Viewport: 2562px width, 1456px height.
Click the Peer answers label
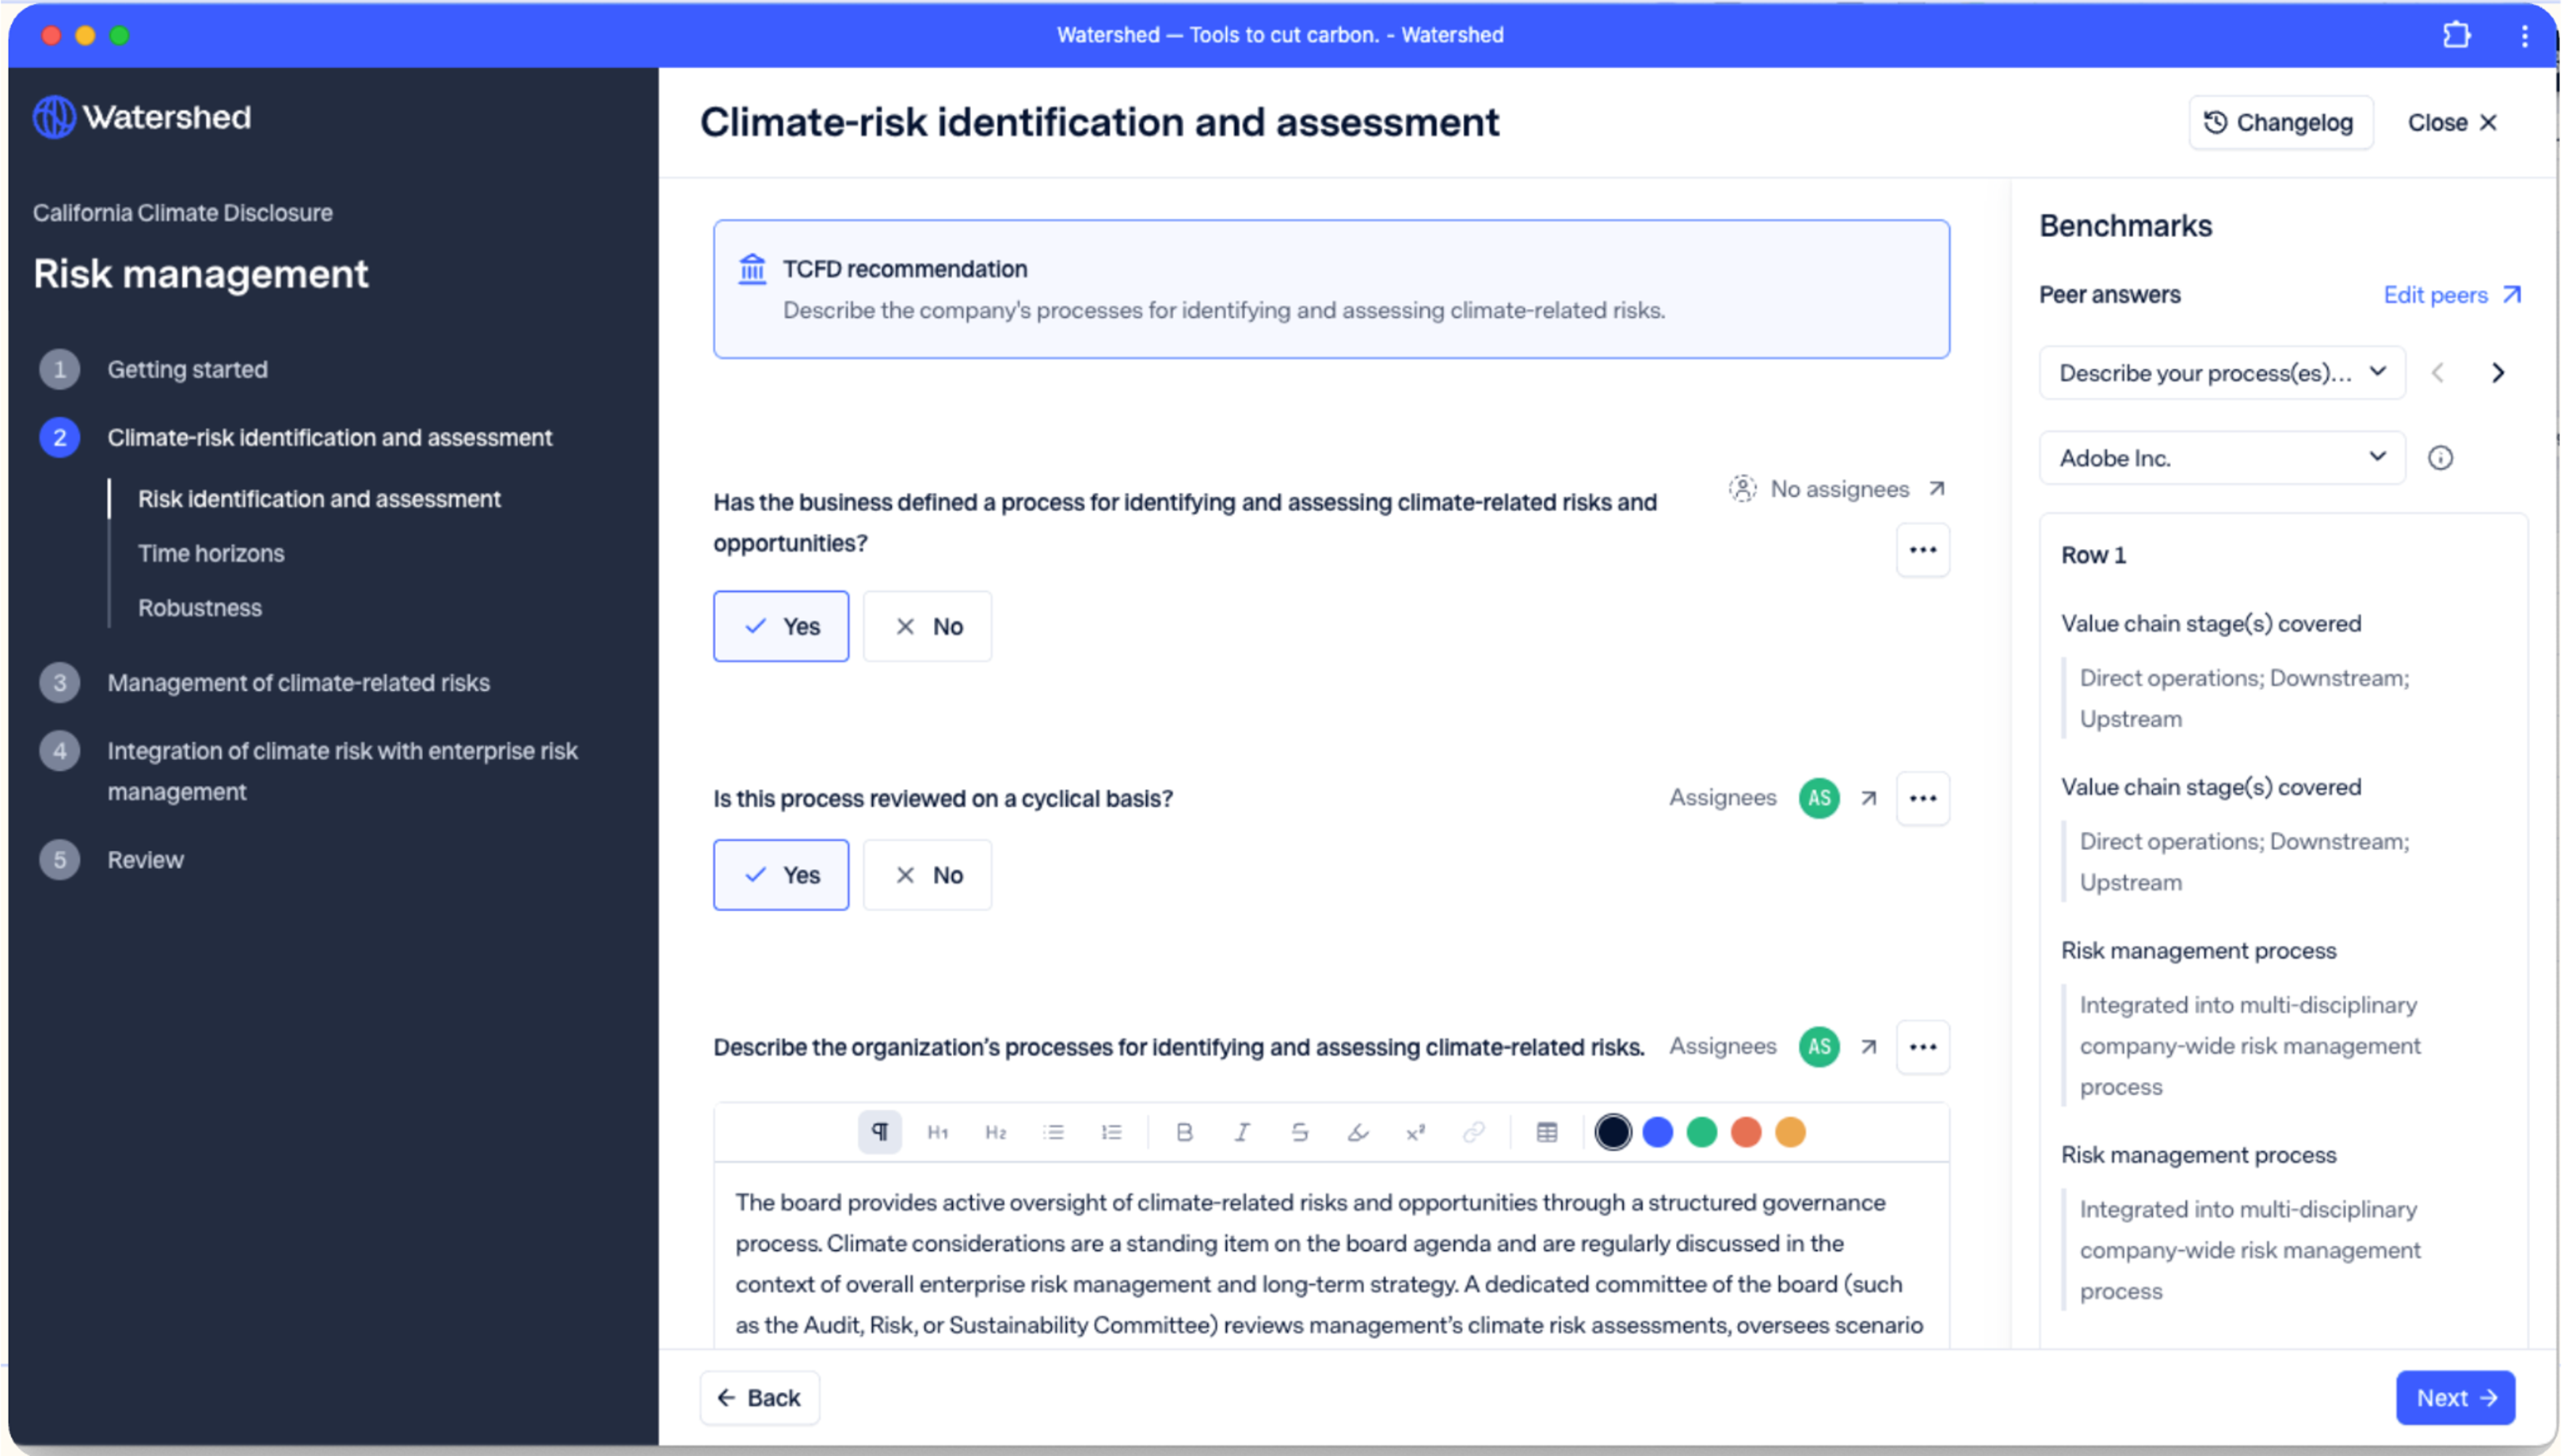coord(2110,295)
